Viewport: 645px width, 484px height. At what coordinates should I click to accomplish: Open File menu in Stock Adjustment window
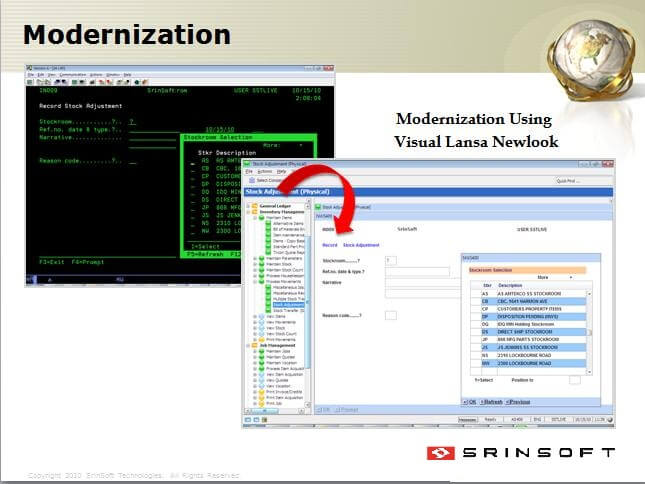[249, 171]
